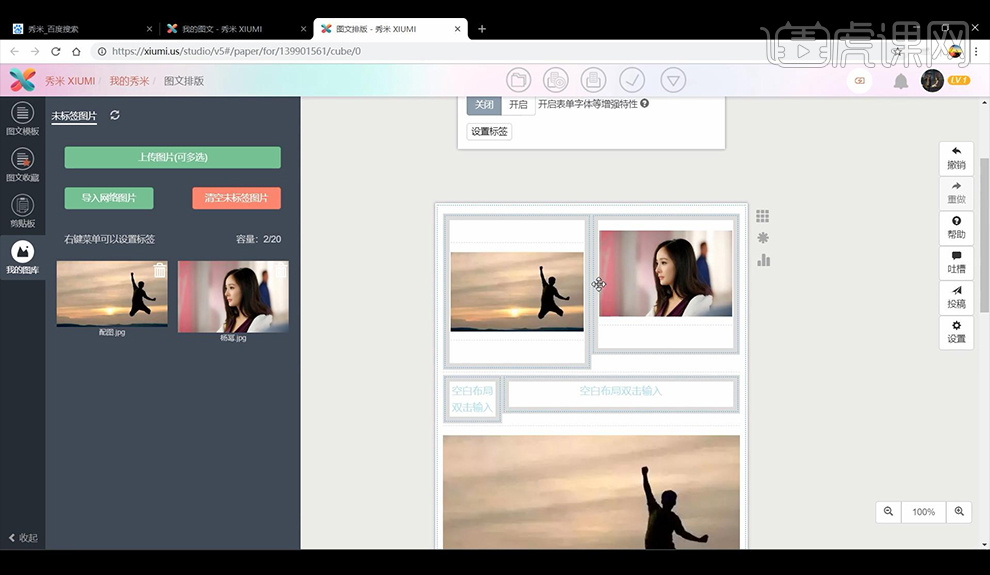Open 帮助 help from right panel
Image resolution: width=990 pixels, height=575 pixels.
pos(956,227)
